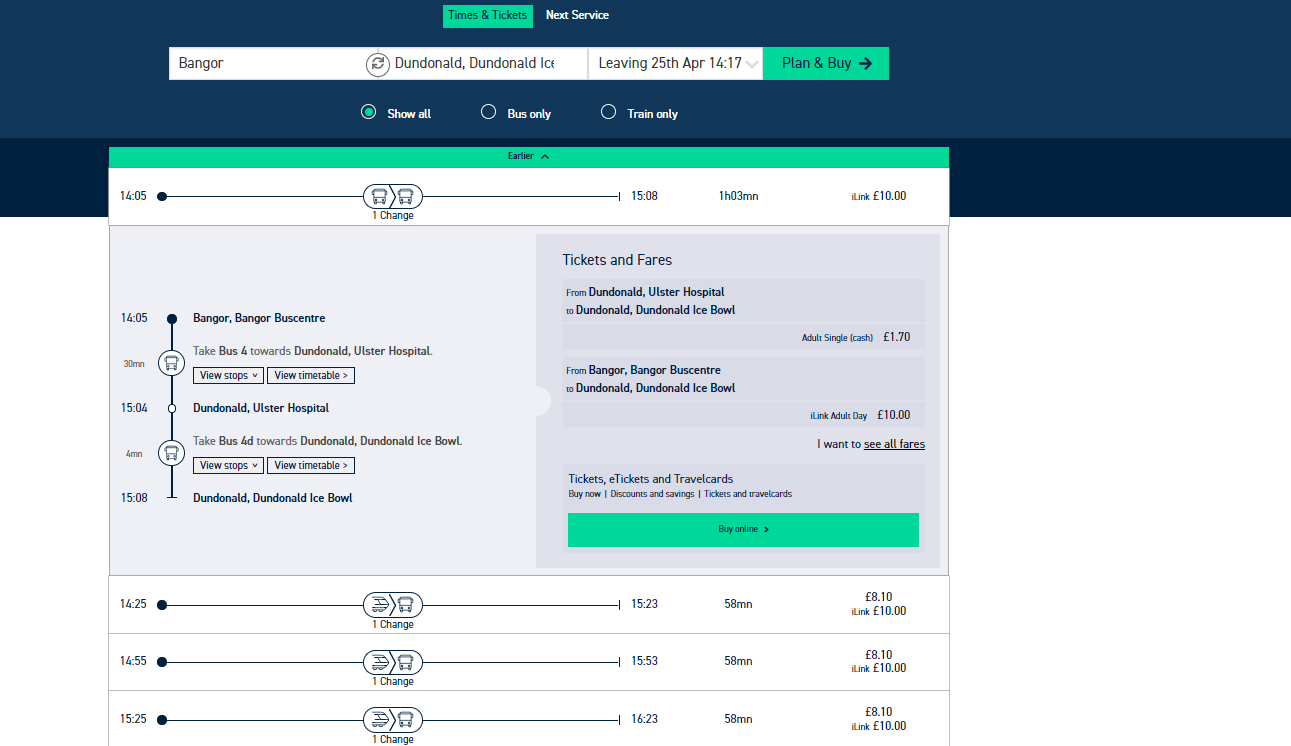Click the 1 Change bus icons on the 14:05 journey
This screenshot has width=1291, height=746.
[392, 196]
